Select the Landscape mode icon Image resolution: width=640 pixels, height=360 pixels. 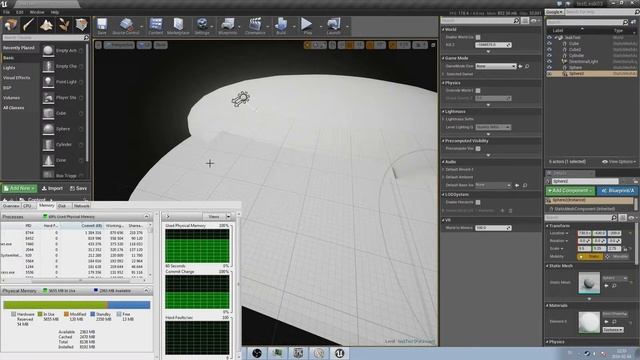pyautogui.click(x=46, y=25)
